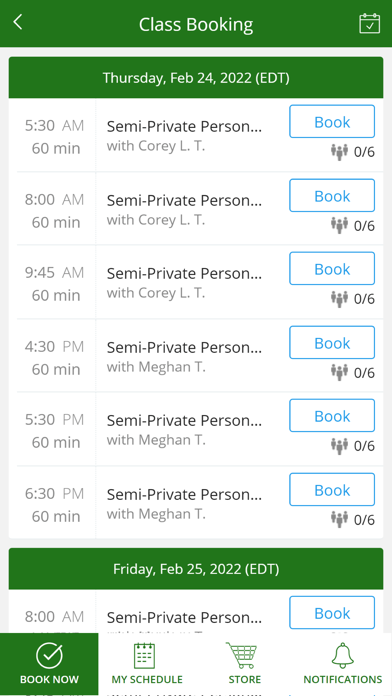Book the 4:30 PM class with Meghan
The width and height of the screenshot is (392, 696).
point(332,342)
